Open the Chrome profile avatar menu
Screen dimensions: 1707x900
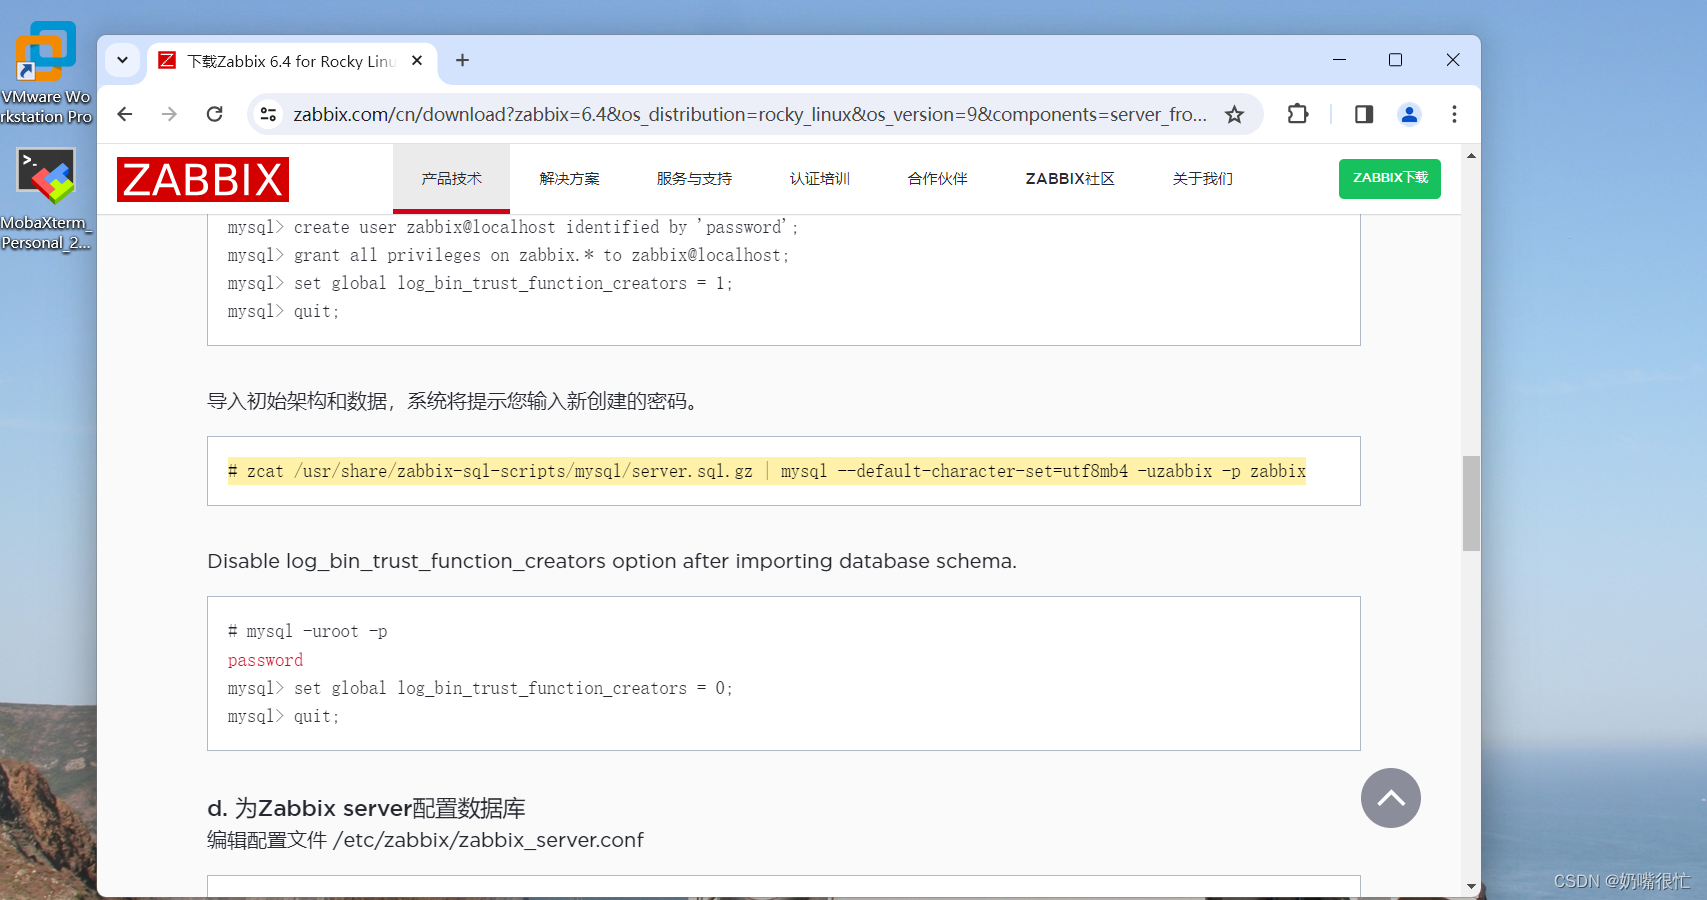[1409, 114]
